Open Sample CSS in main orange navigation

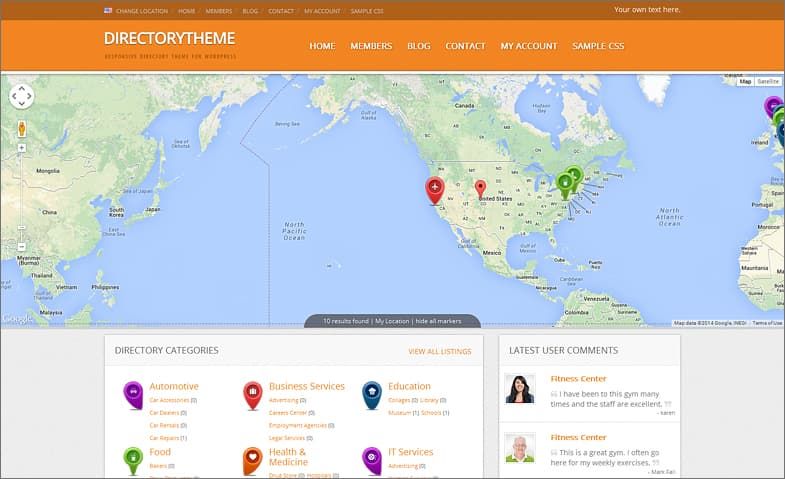[598, 46]
